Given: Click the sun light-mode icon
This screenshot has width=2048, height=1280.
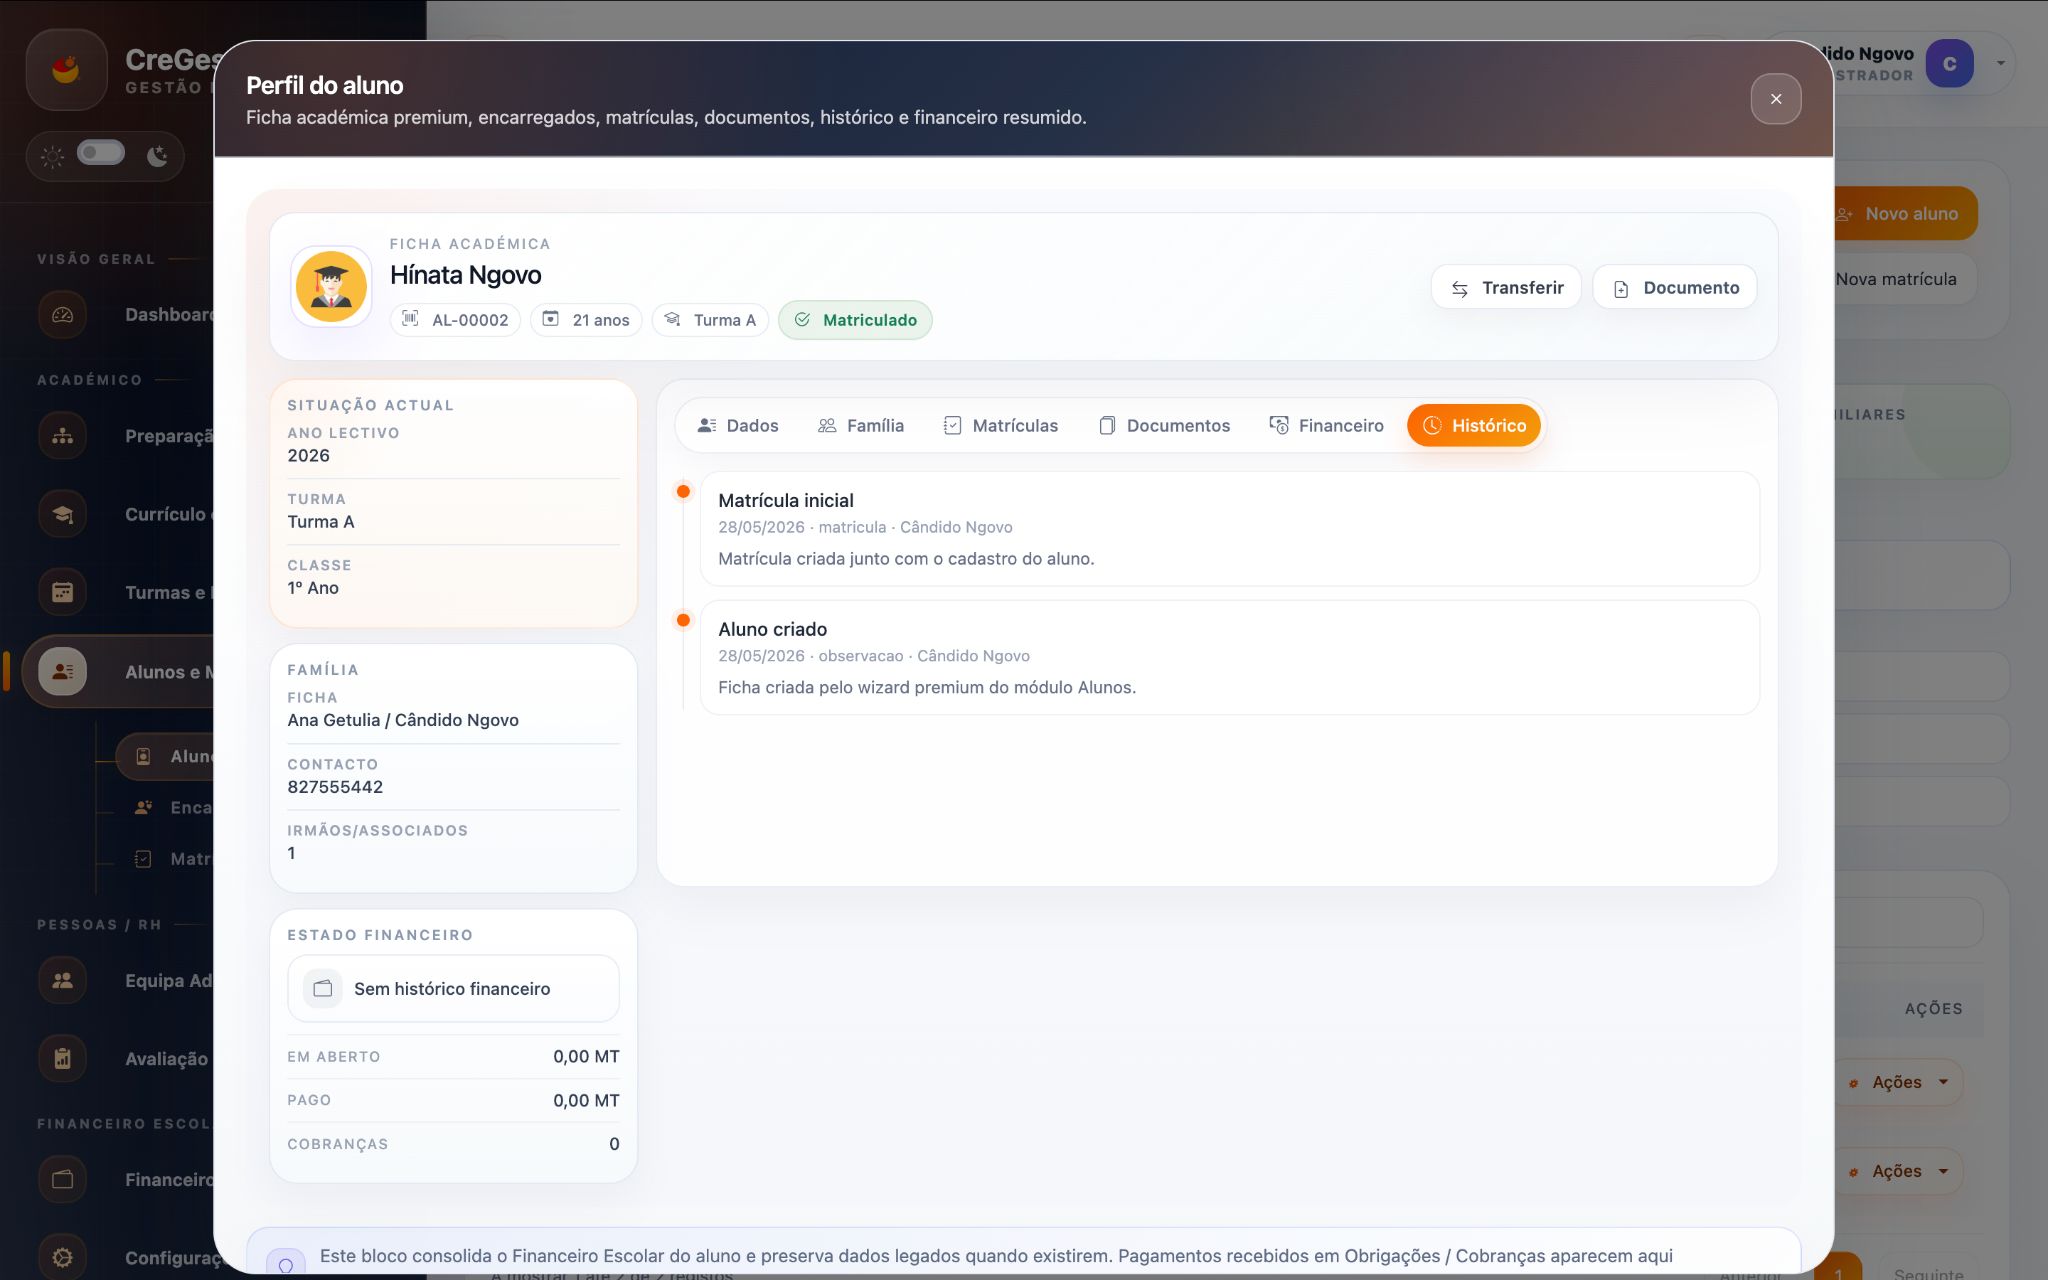Looking at the screenshot, I should tap(52, 156).
